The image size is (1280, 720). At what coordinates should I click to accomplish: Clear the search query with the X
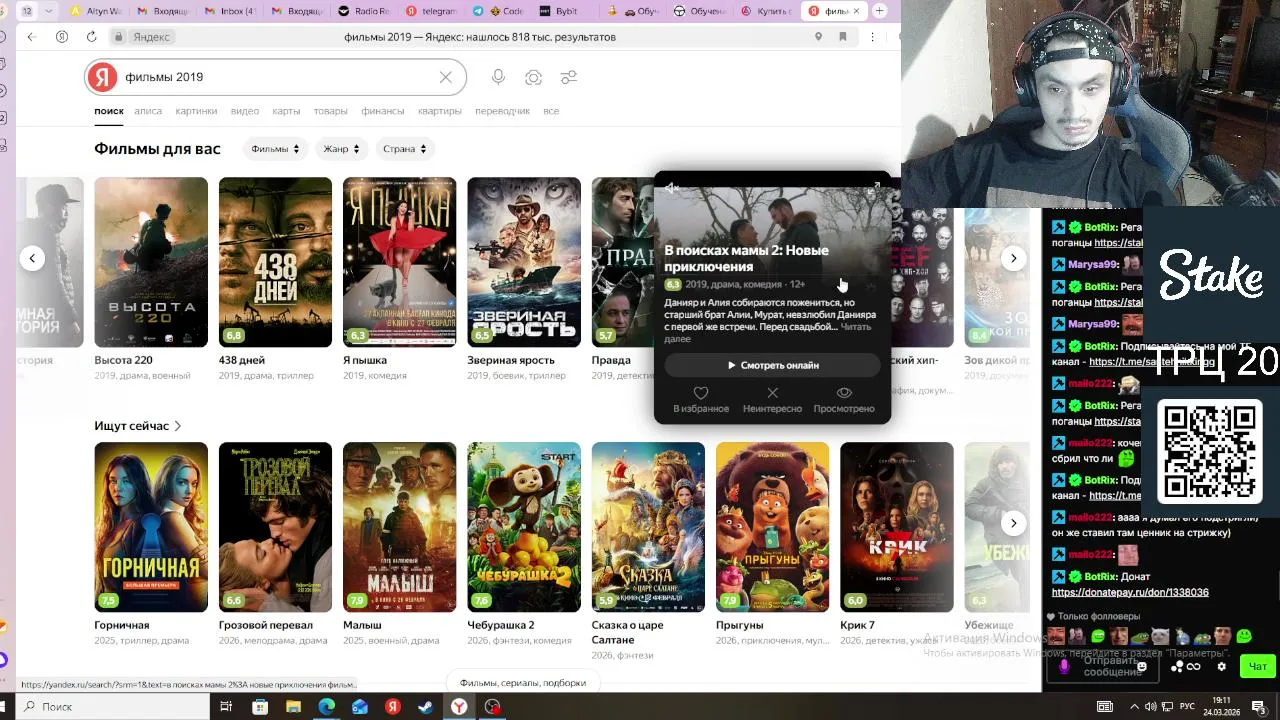[x=446, y=77]
